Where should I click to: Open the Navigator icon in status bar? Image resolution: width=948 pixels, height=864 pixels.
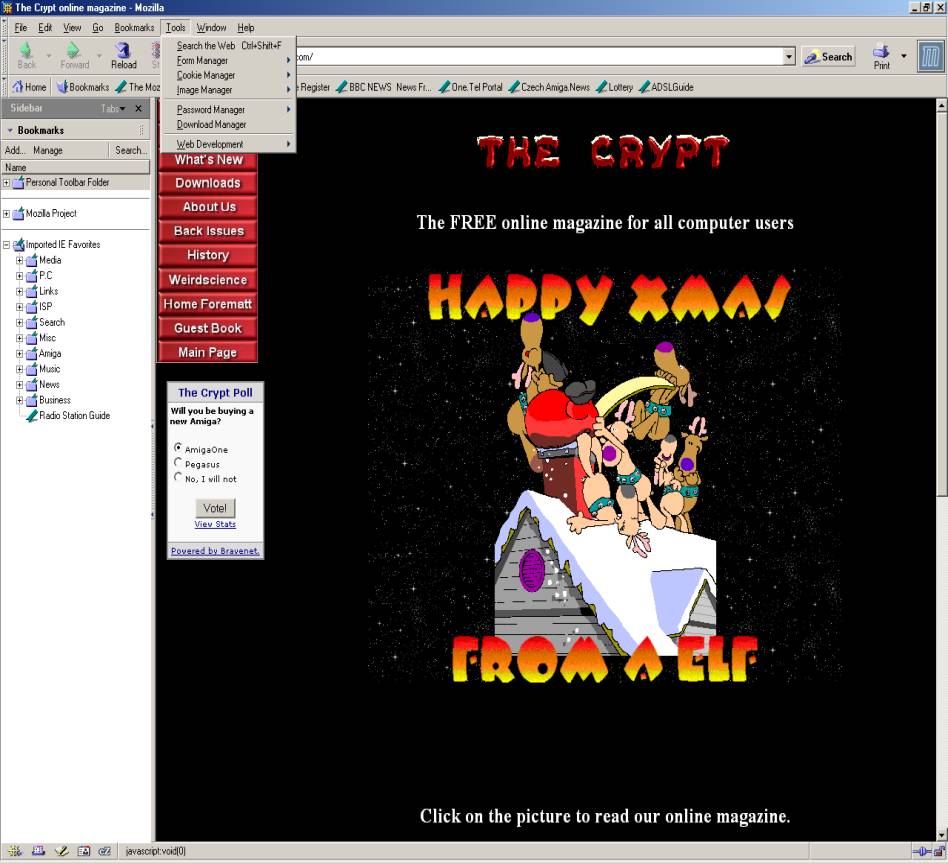14,851
